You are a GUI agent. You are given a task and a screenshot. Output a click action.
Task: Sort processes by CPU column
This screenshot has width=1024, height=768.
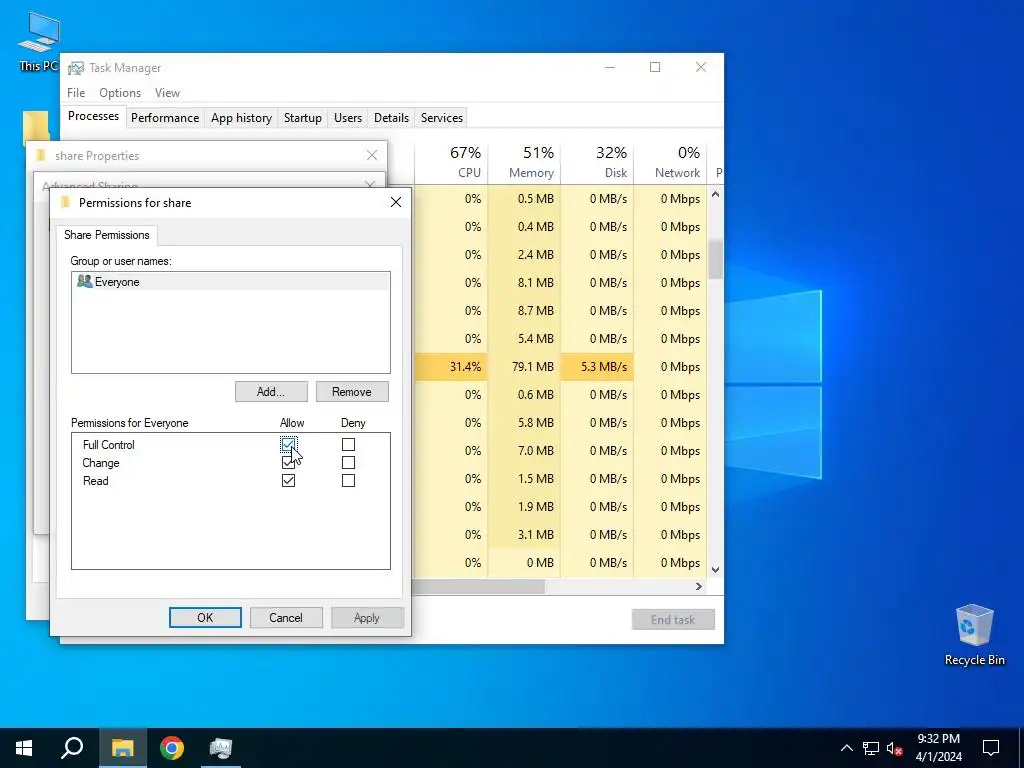(451, 161)
